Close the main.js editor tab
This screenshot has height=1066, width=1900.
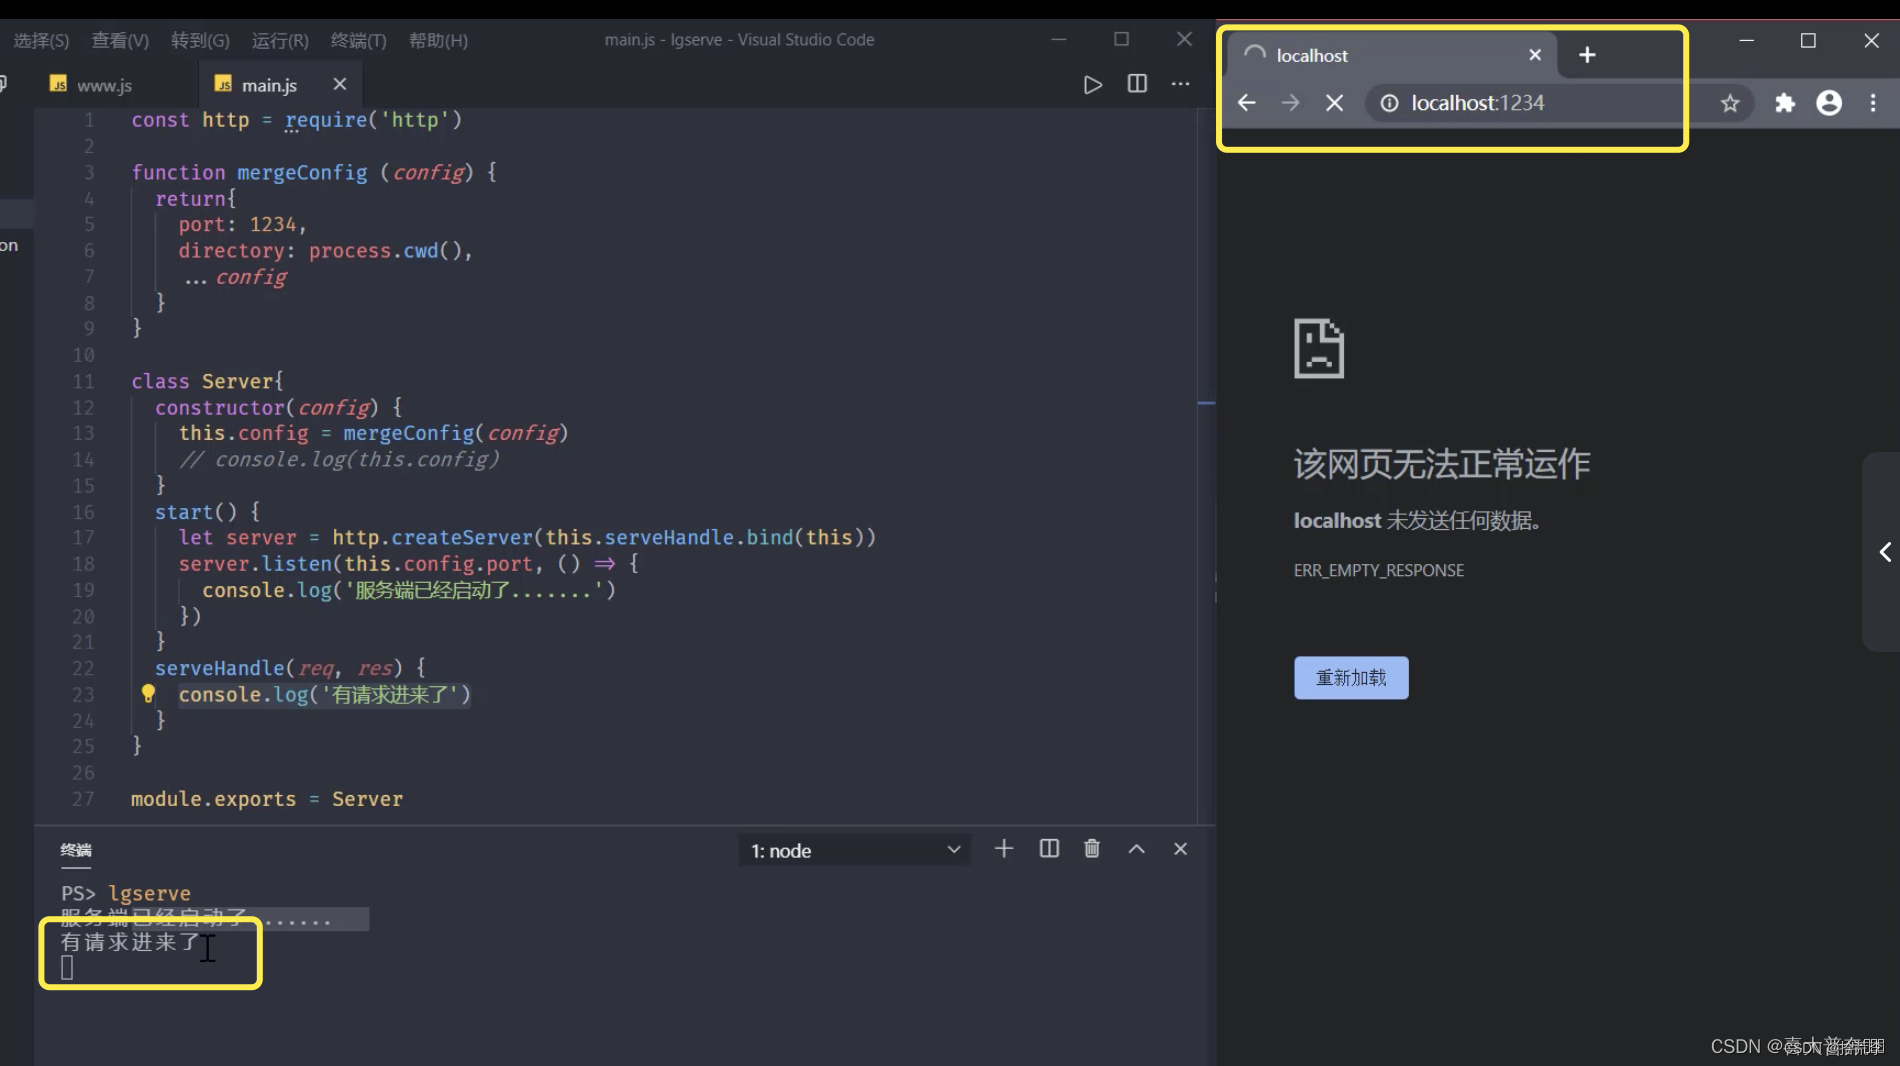click(x=340, y=84)
